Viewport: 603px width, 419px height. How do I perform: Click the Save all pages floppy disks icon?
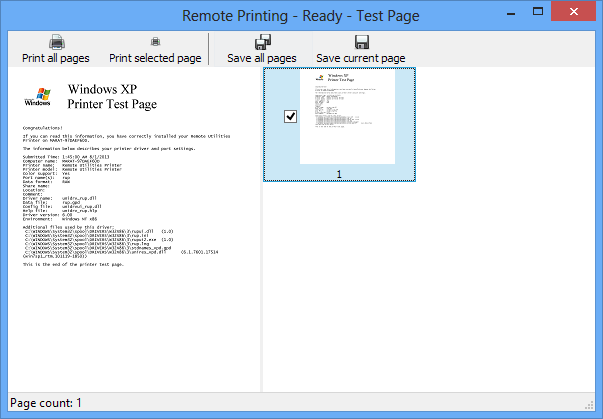(x=262, y=42)
